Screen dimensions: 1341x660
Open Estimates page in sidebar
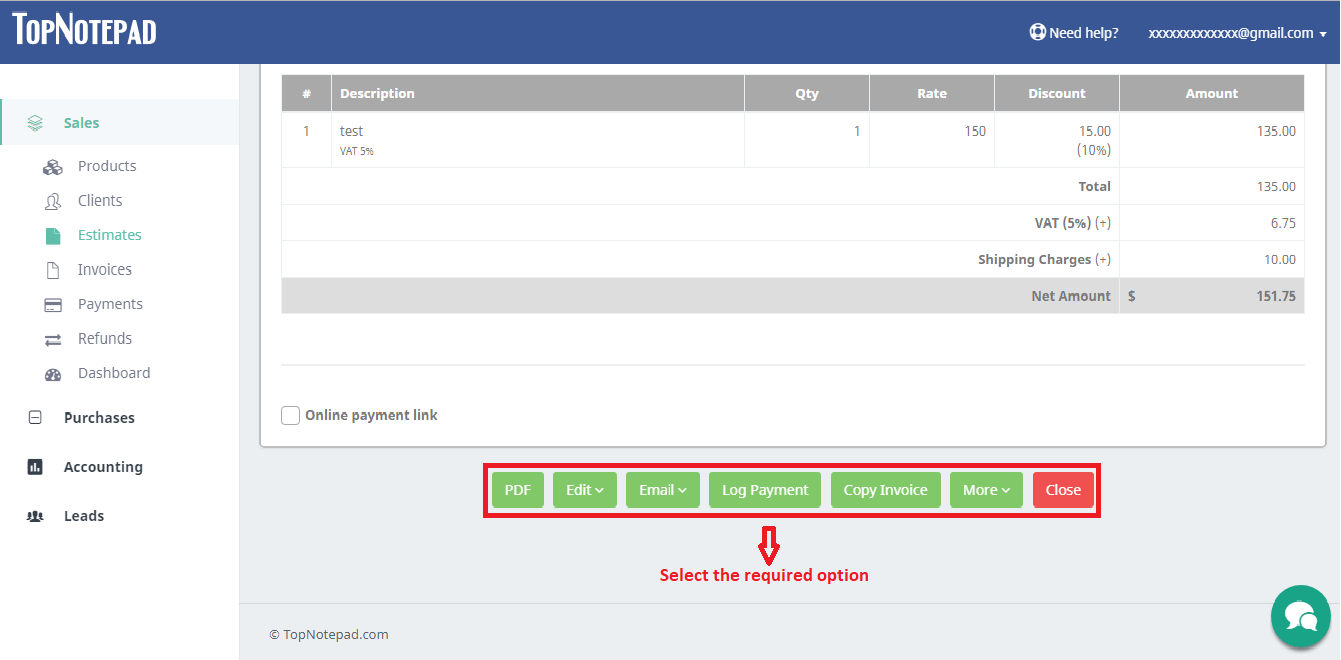110,235
